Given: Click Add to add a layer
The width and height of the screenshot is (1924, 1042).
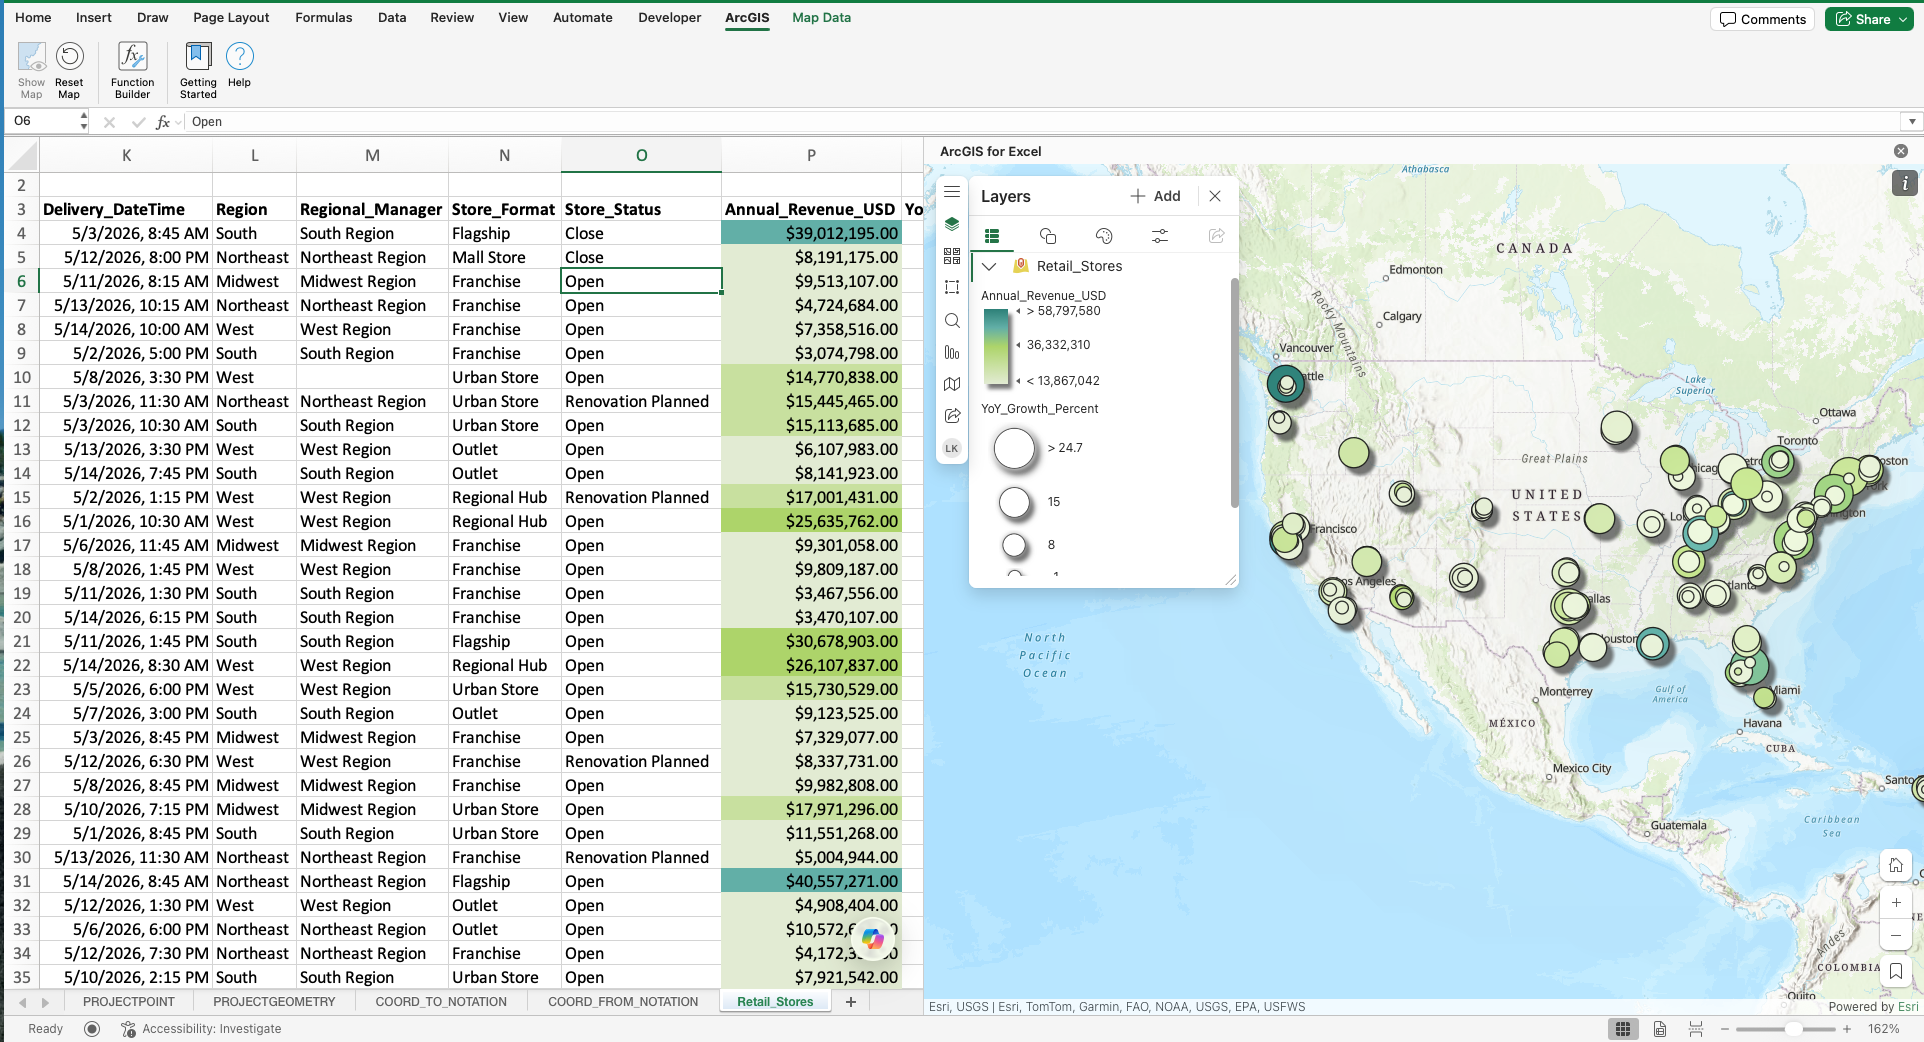Looking at the screenshot, I should click(1156, 196).
